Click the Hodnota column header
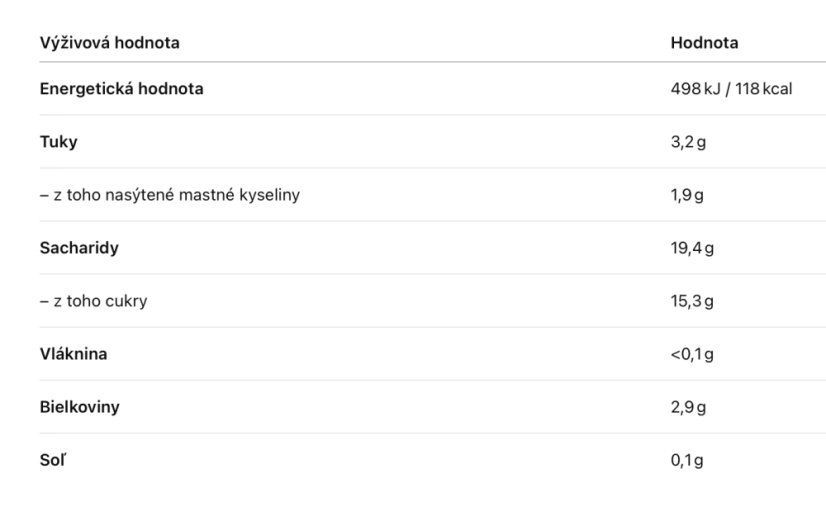The width and height of the screenshot is (826, 521). (x=704, y=43)
